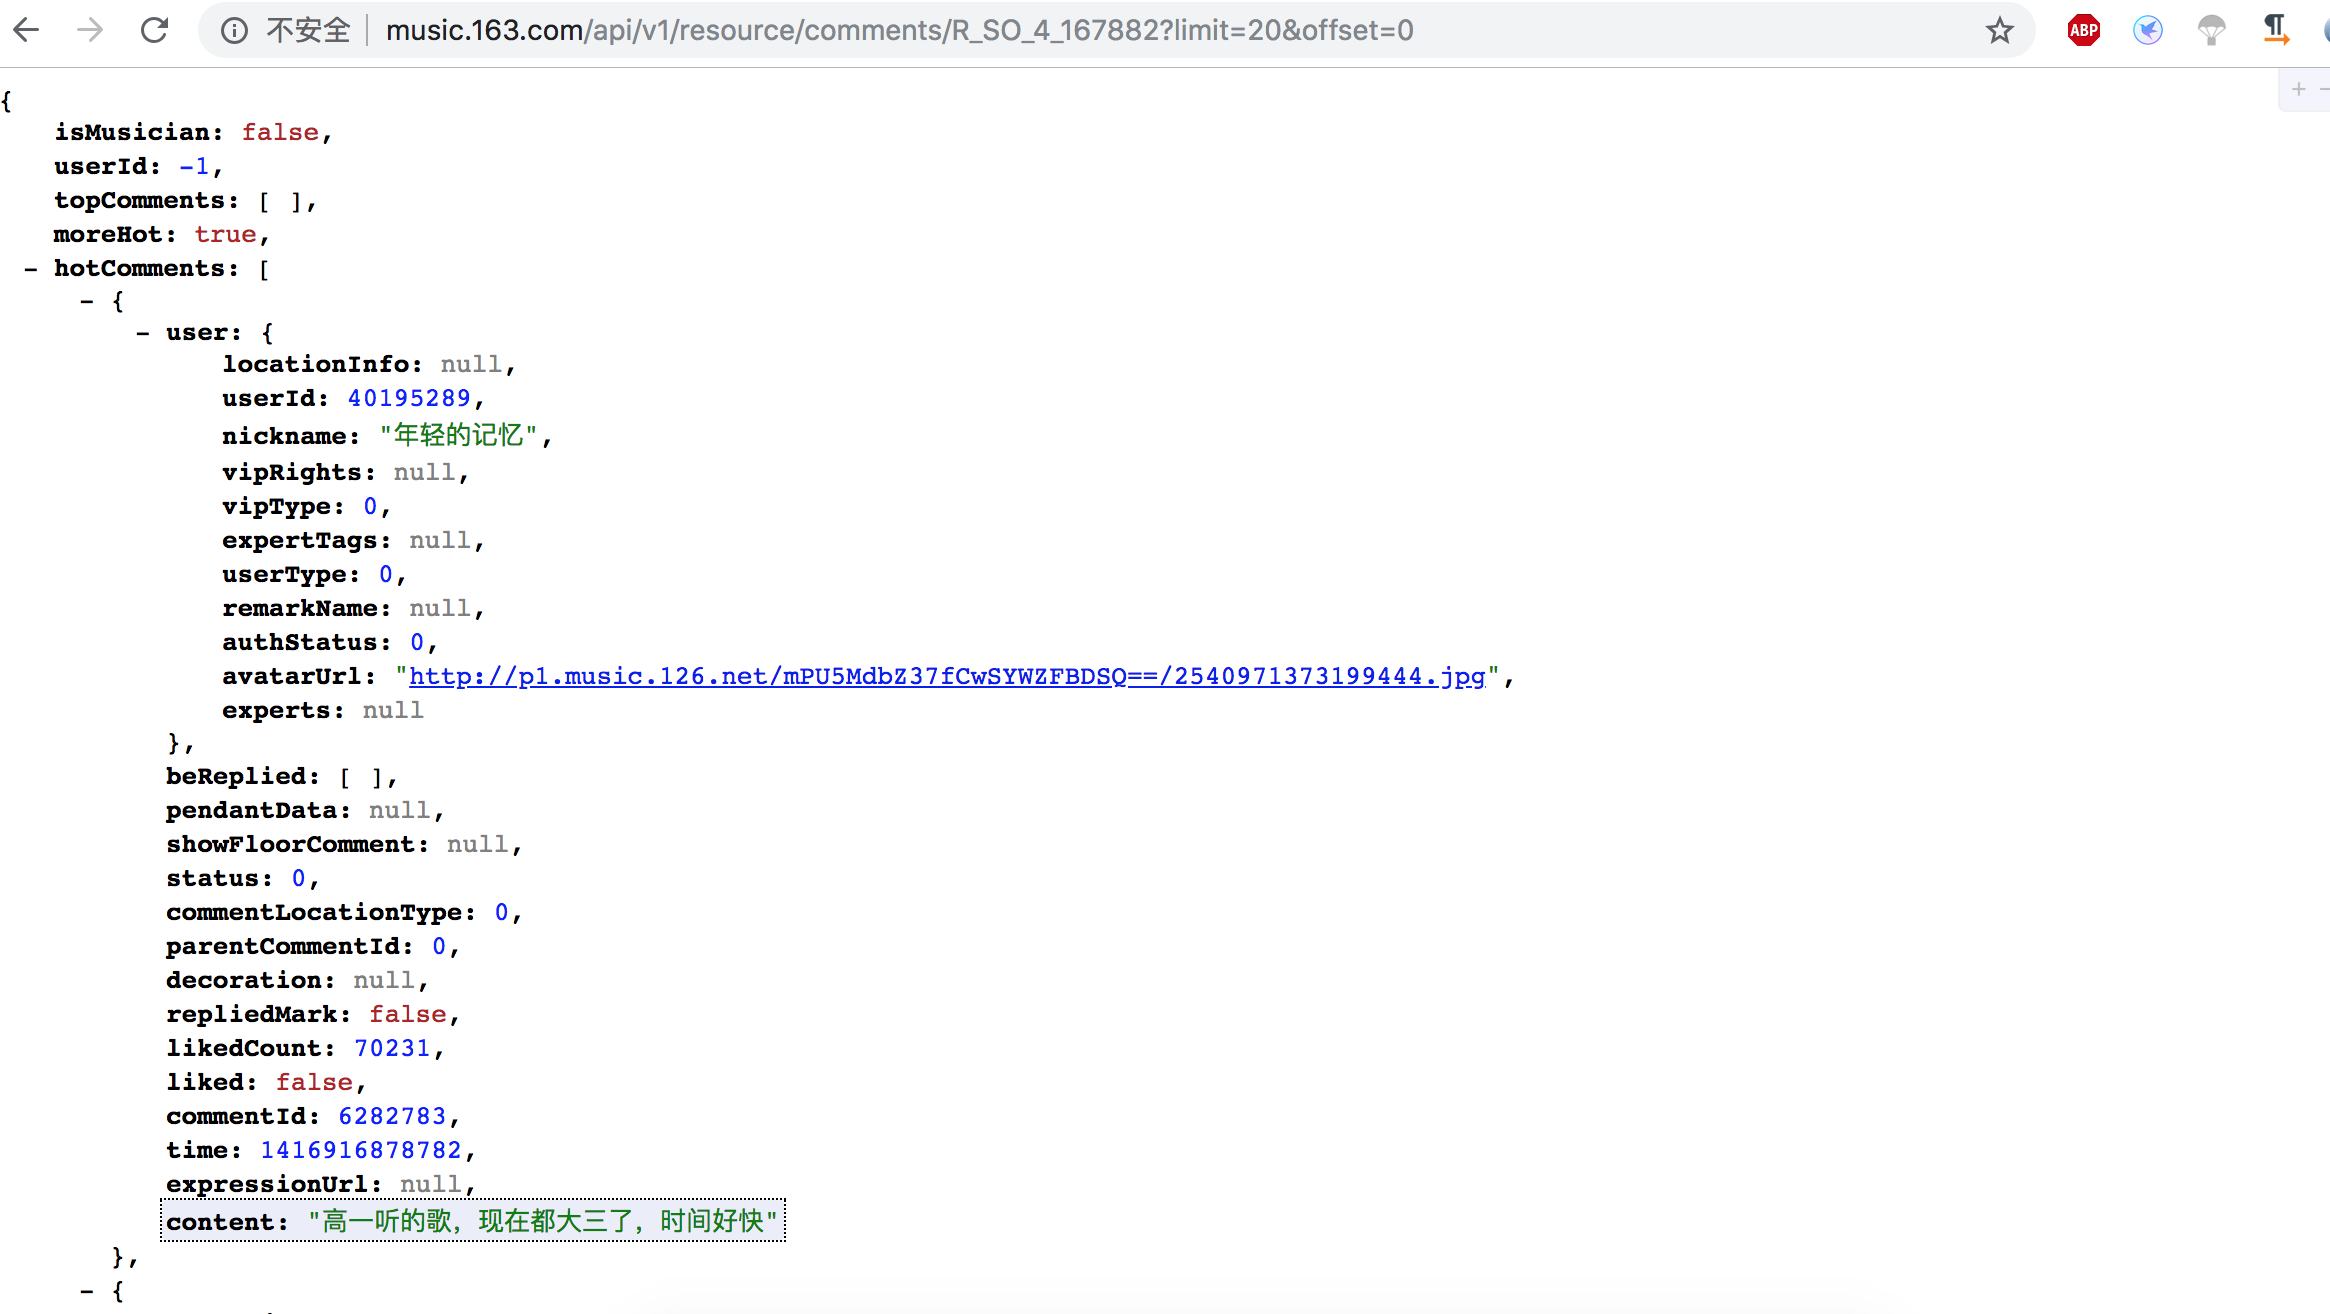
Task: Click the likedCount value 70231
Action: pos(392,1048)
